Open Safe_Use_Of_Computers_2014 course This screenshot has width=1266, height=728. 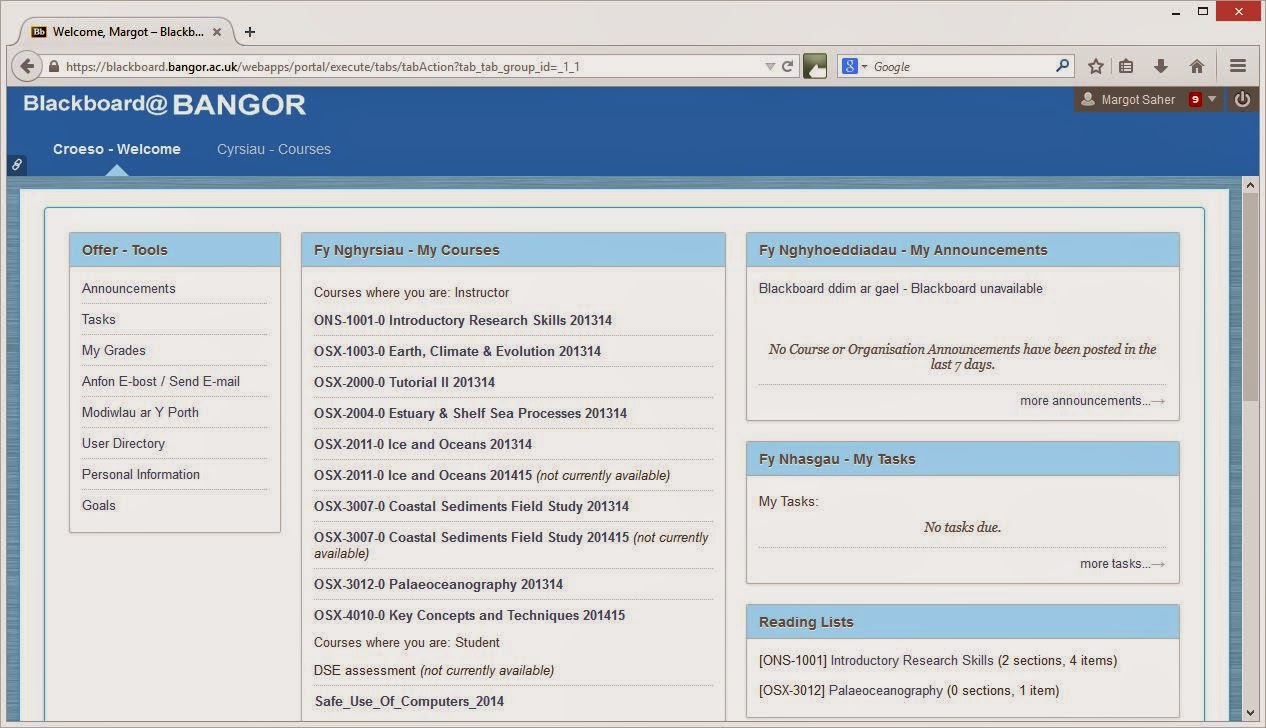(x=409, y=701)
